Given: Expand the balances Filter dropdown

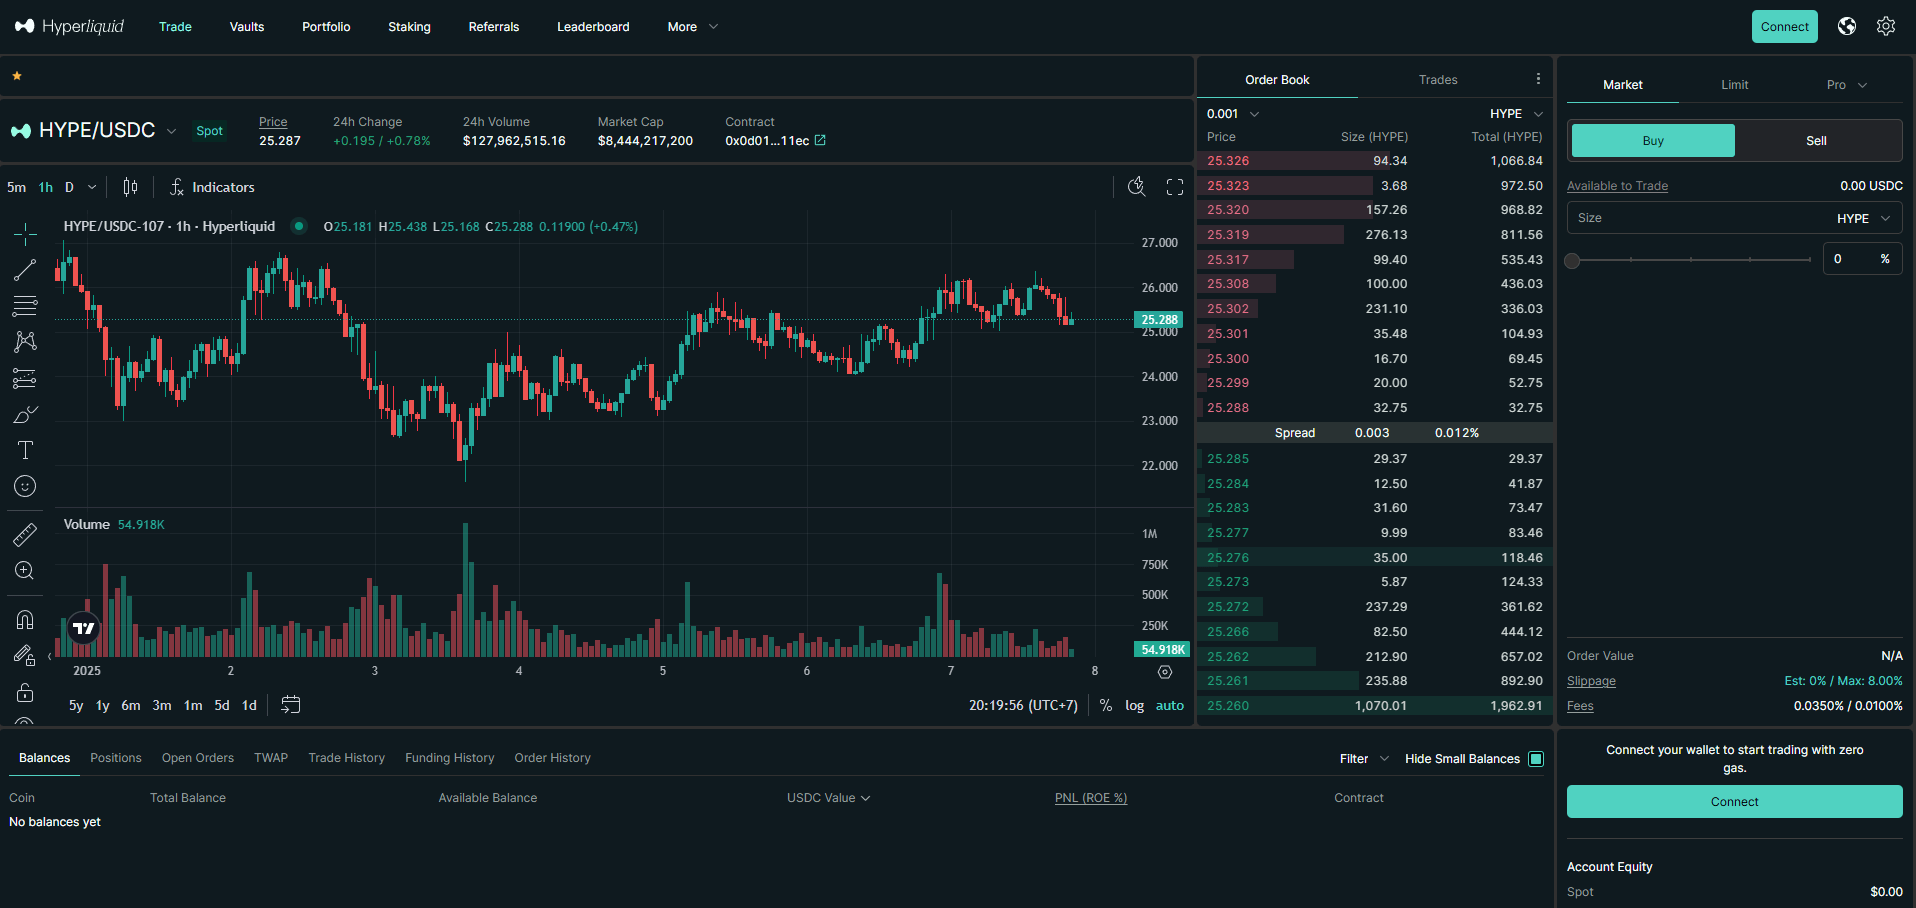Looking at the screenshot, I should [x=1364, y=759].
